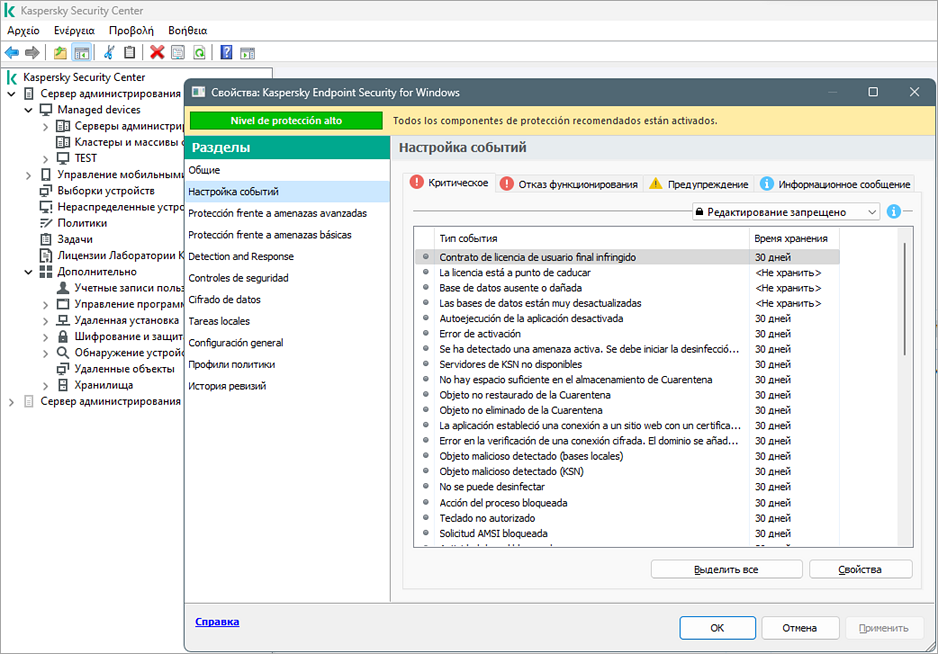Open the Controles de seguridad section
The image size is (938, 654).
point(287,278)
